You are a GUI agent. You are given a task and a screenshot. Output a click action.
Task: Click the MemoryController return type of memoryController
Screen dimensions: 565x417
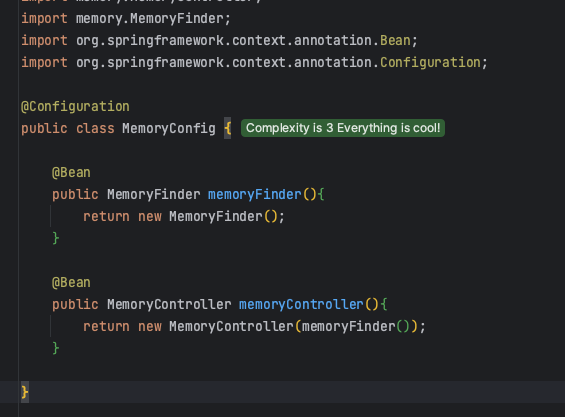[169, 305]
